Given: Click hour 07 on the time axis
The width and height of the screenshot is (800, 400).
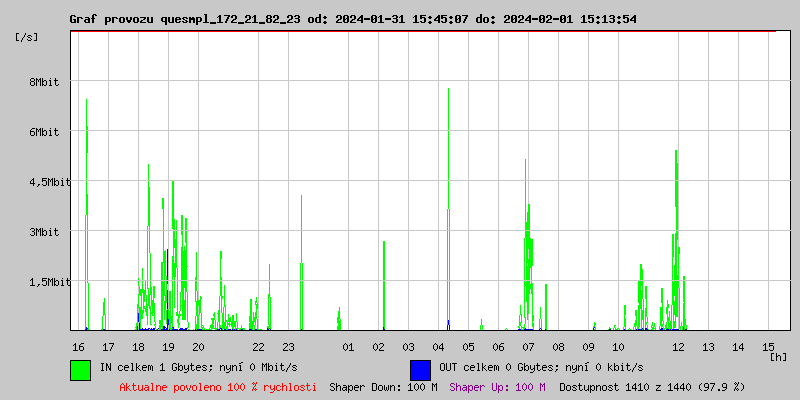Looking at the screenshot, I should click(528, 347).
